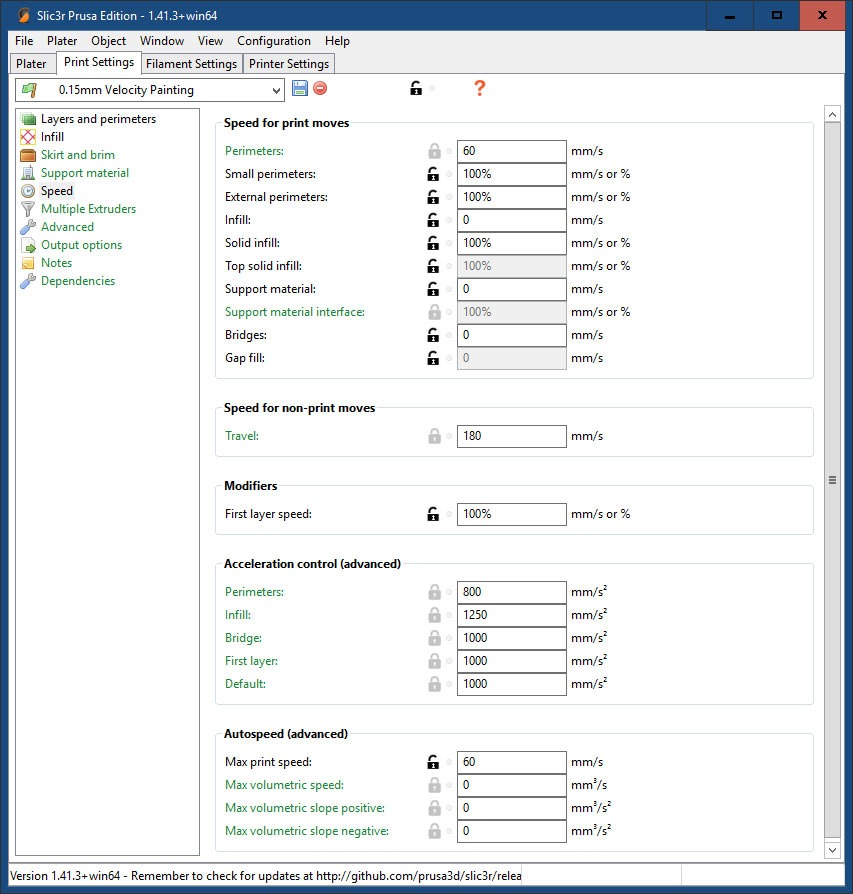This screenshot has height=894, width=853.
Task: Switch to the Plater tab
Action: (x=31, y=64)
